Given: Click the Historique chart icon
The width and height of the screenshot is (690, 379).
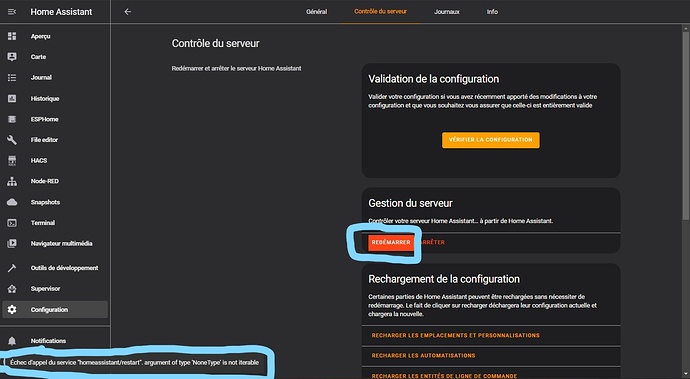Looking at the screenshot, I should [x=12, y=99].
